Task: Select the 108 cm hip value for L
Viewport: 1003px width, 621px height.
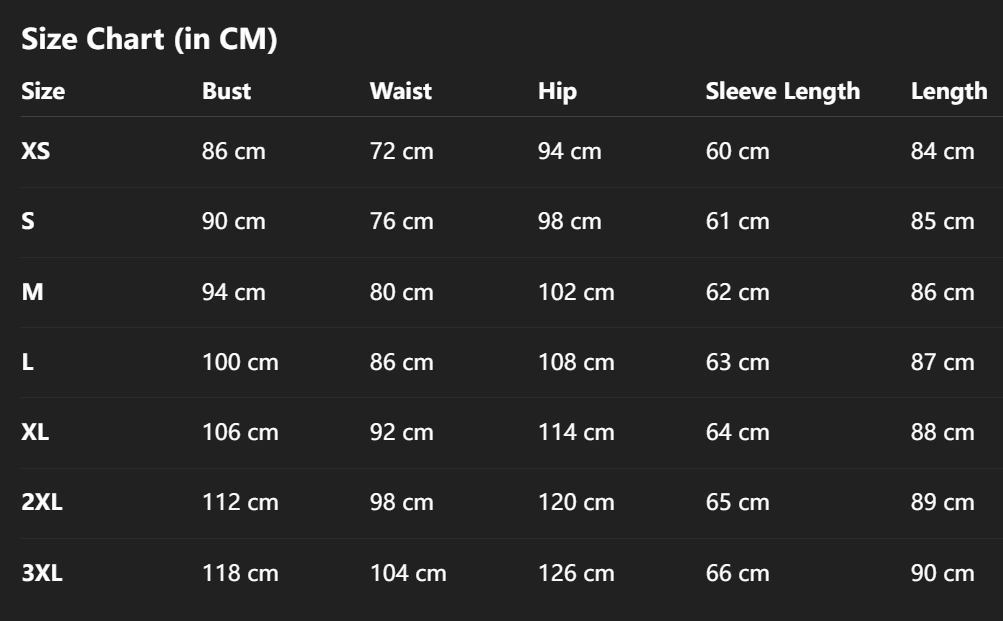Action: point(576,362)
